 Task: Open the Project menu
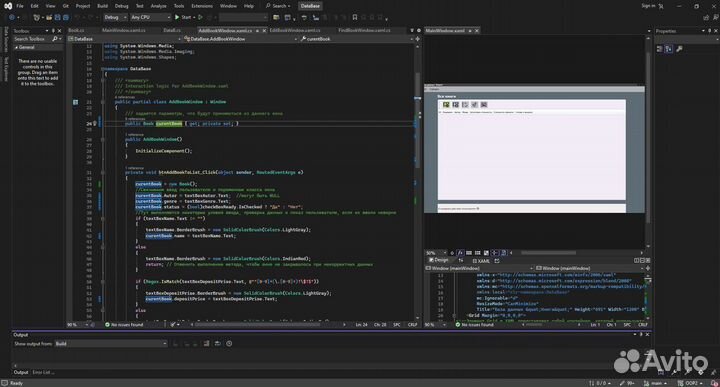[83, 6]
